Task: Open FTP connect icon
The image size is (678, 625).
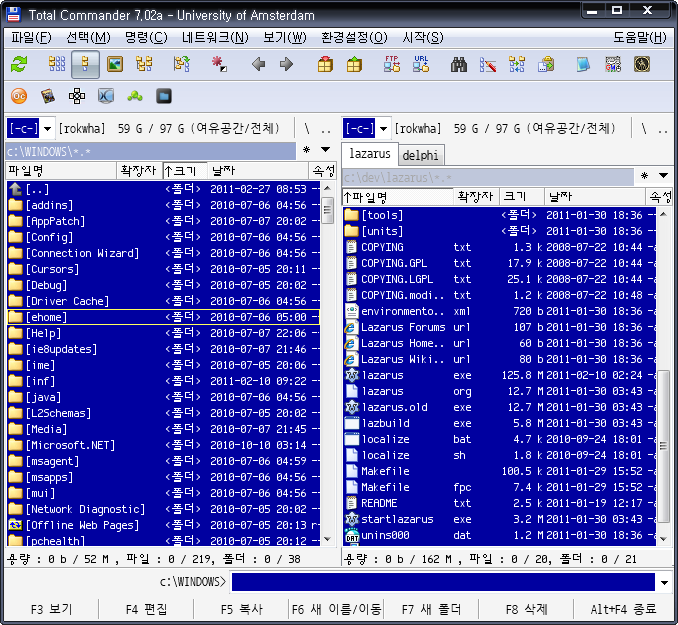Action: [392, 64]
